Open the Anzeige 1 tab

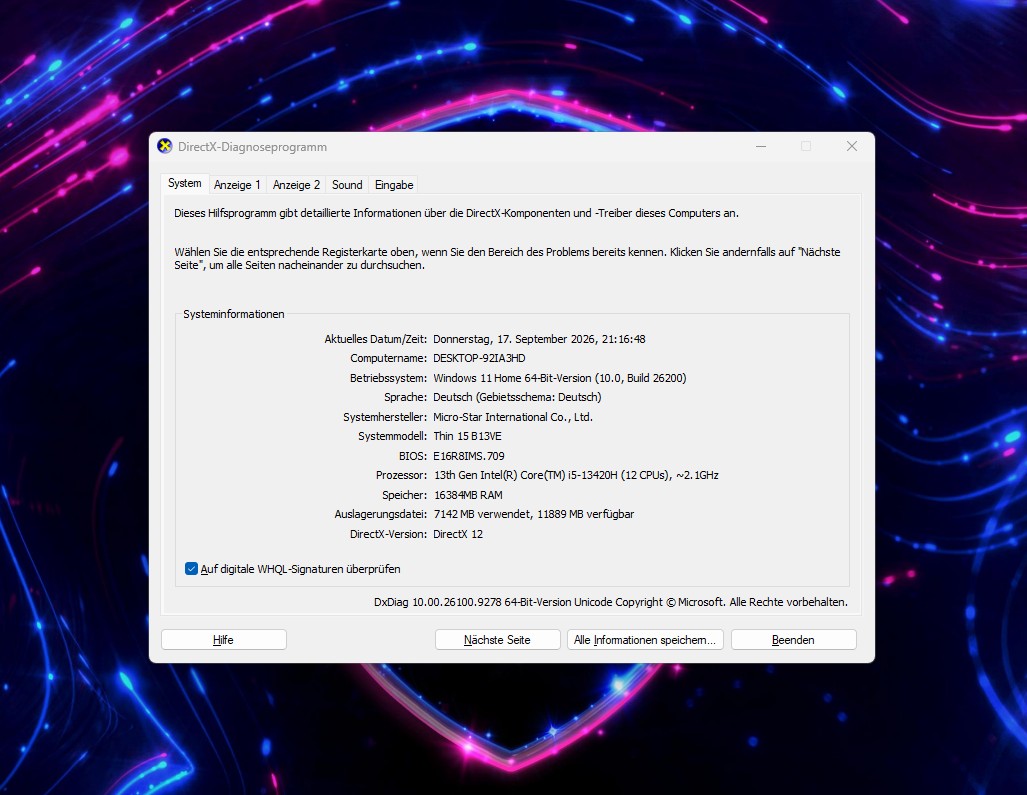tap(237, 185)
